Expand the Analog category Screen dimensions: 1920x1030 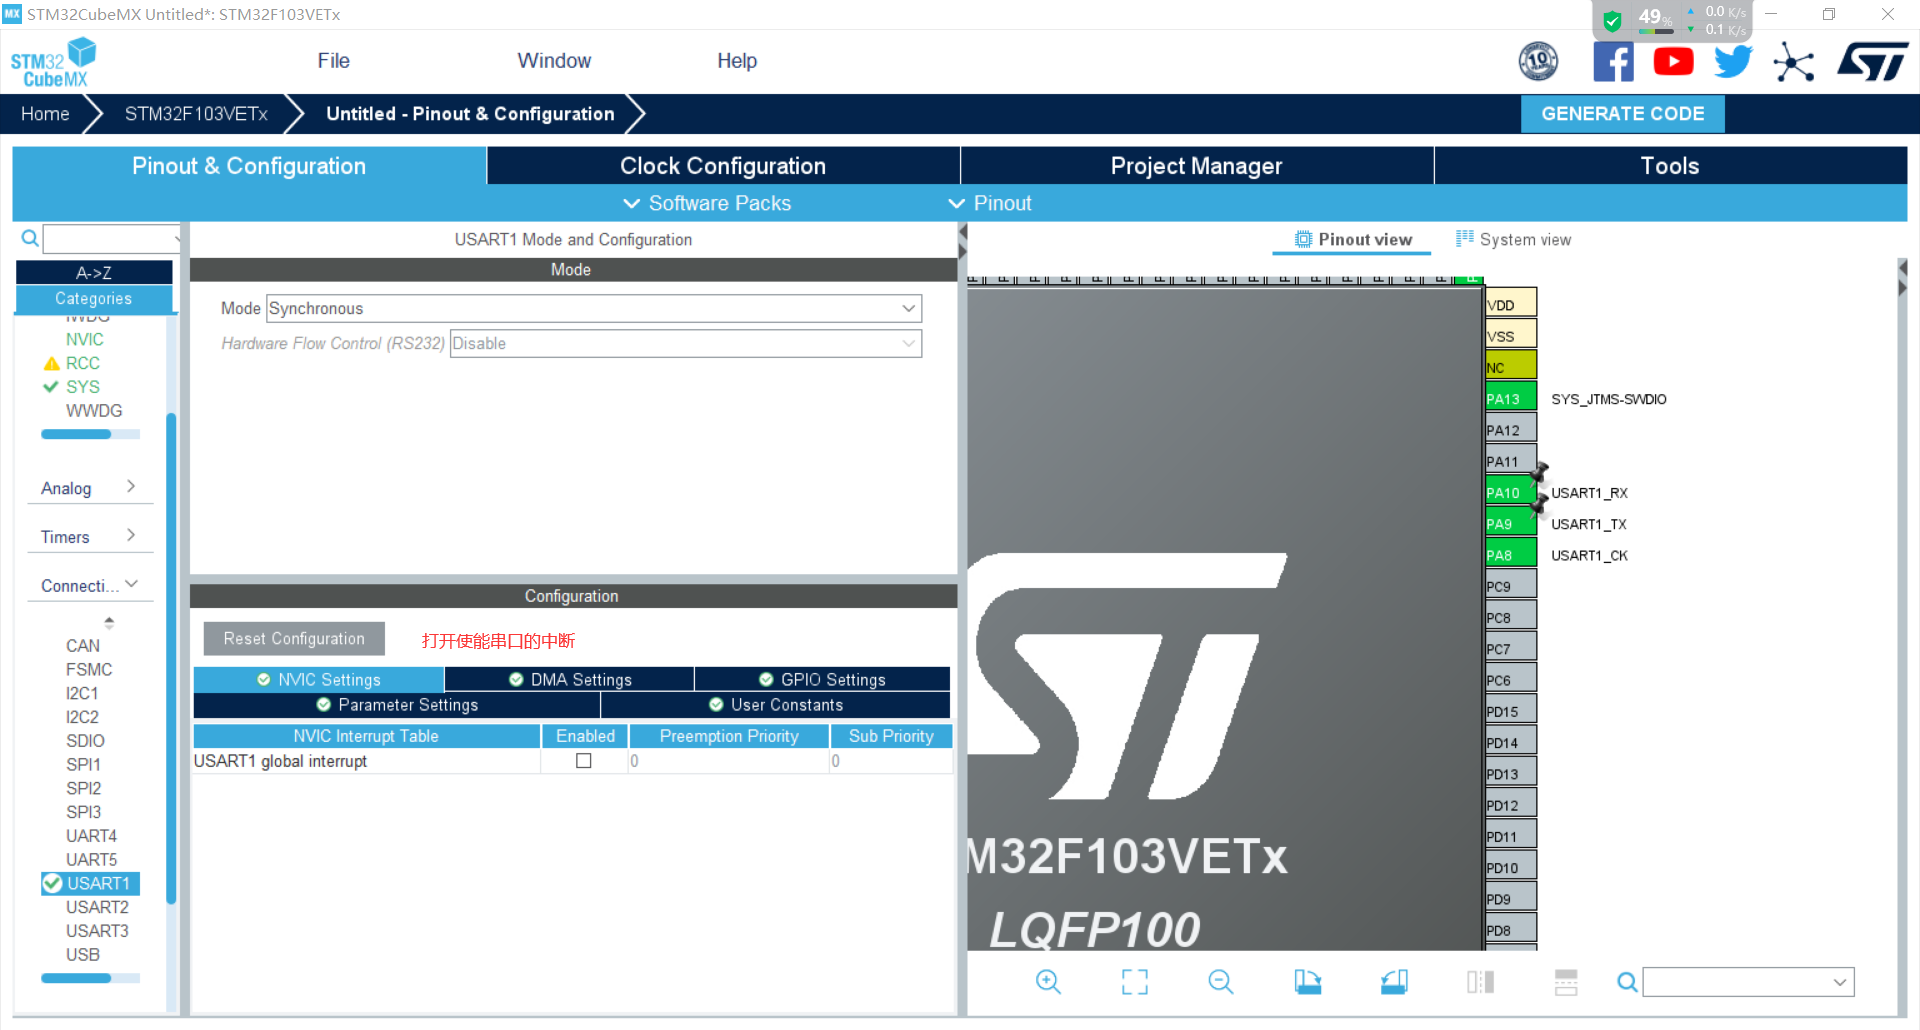(x=89, y=488)
